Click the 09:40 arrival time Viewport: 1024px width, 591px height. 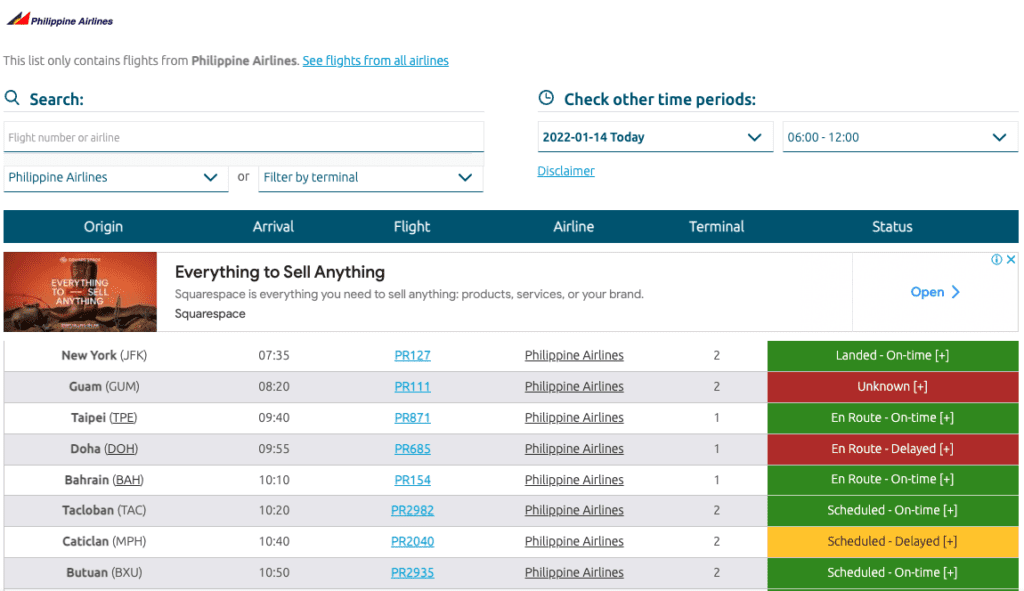tap(274, 417)
